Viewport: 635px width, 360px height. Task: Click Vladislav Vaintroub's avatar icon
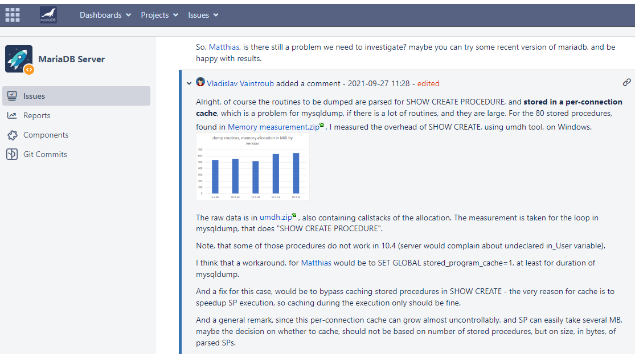[200, 82]
